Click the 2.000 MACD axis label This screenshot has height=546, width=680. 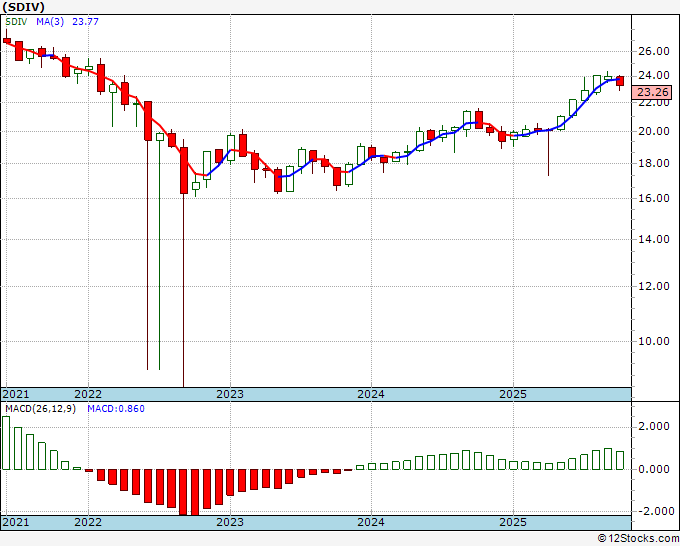click(654, 427)
